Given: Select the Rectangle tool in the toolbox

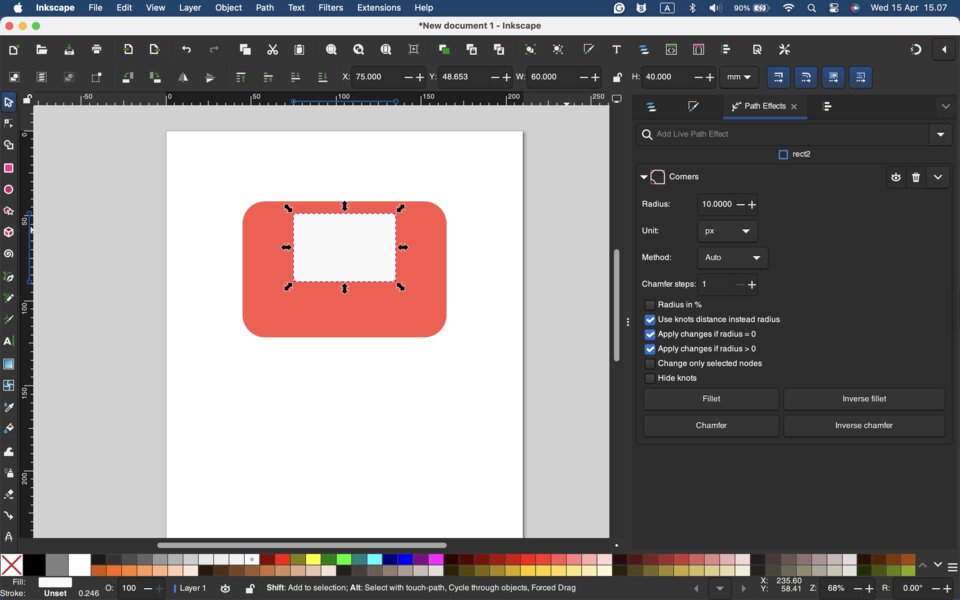Looking at the screenshot, I should click(9, 168).
